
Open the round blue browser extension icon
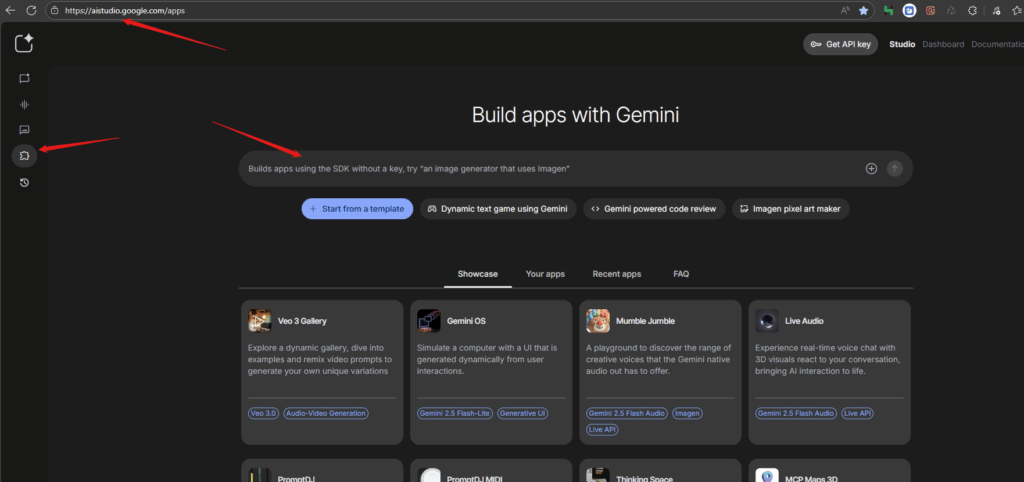coord(909,10)
